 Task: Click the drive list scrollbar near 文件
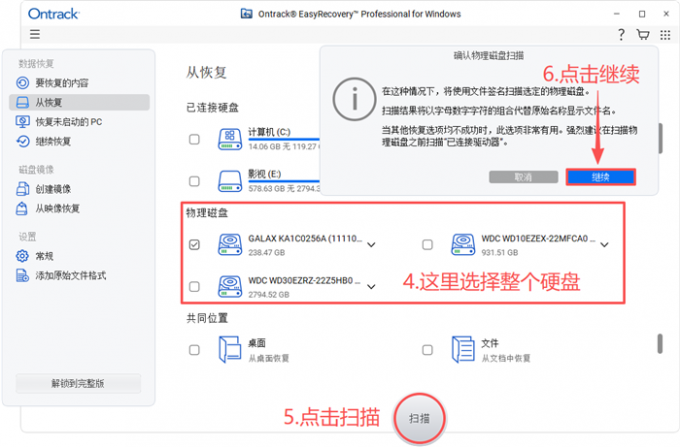(x=660, y=344)
